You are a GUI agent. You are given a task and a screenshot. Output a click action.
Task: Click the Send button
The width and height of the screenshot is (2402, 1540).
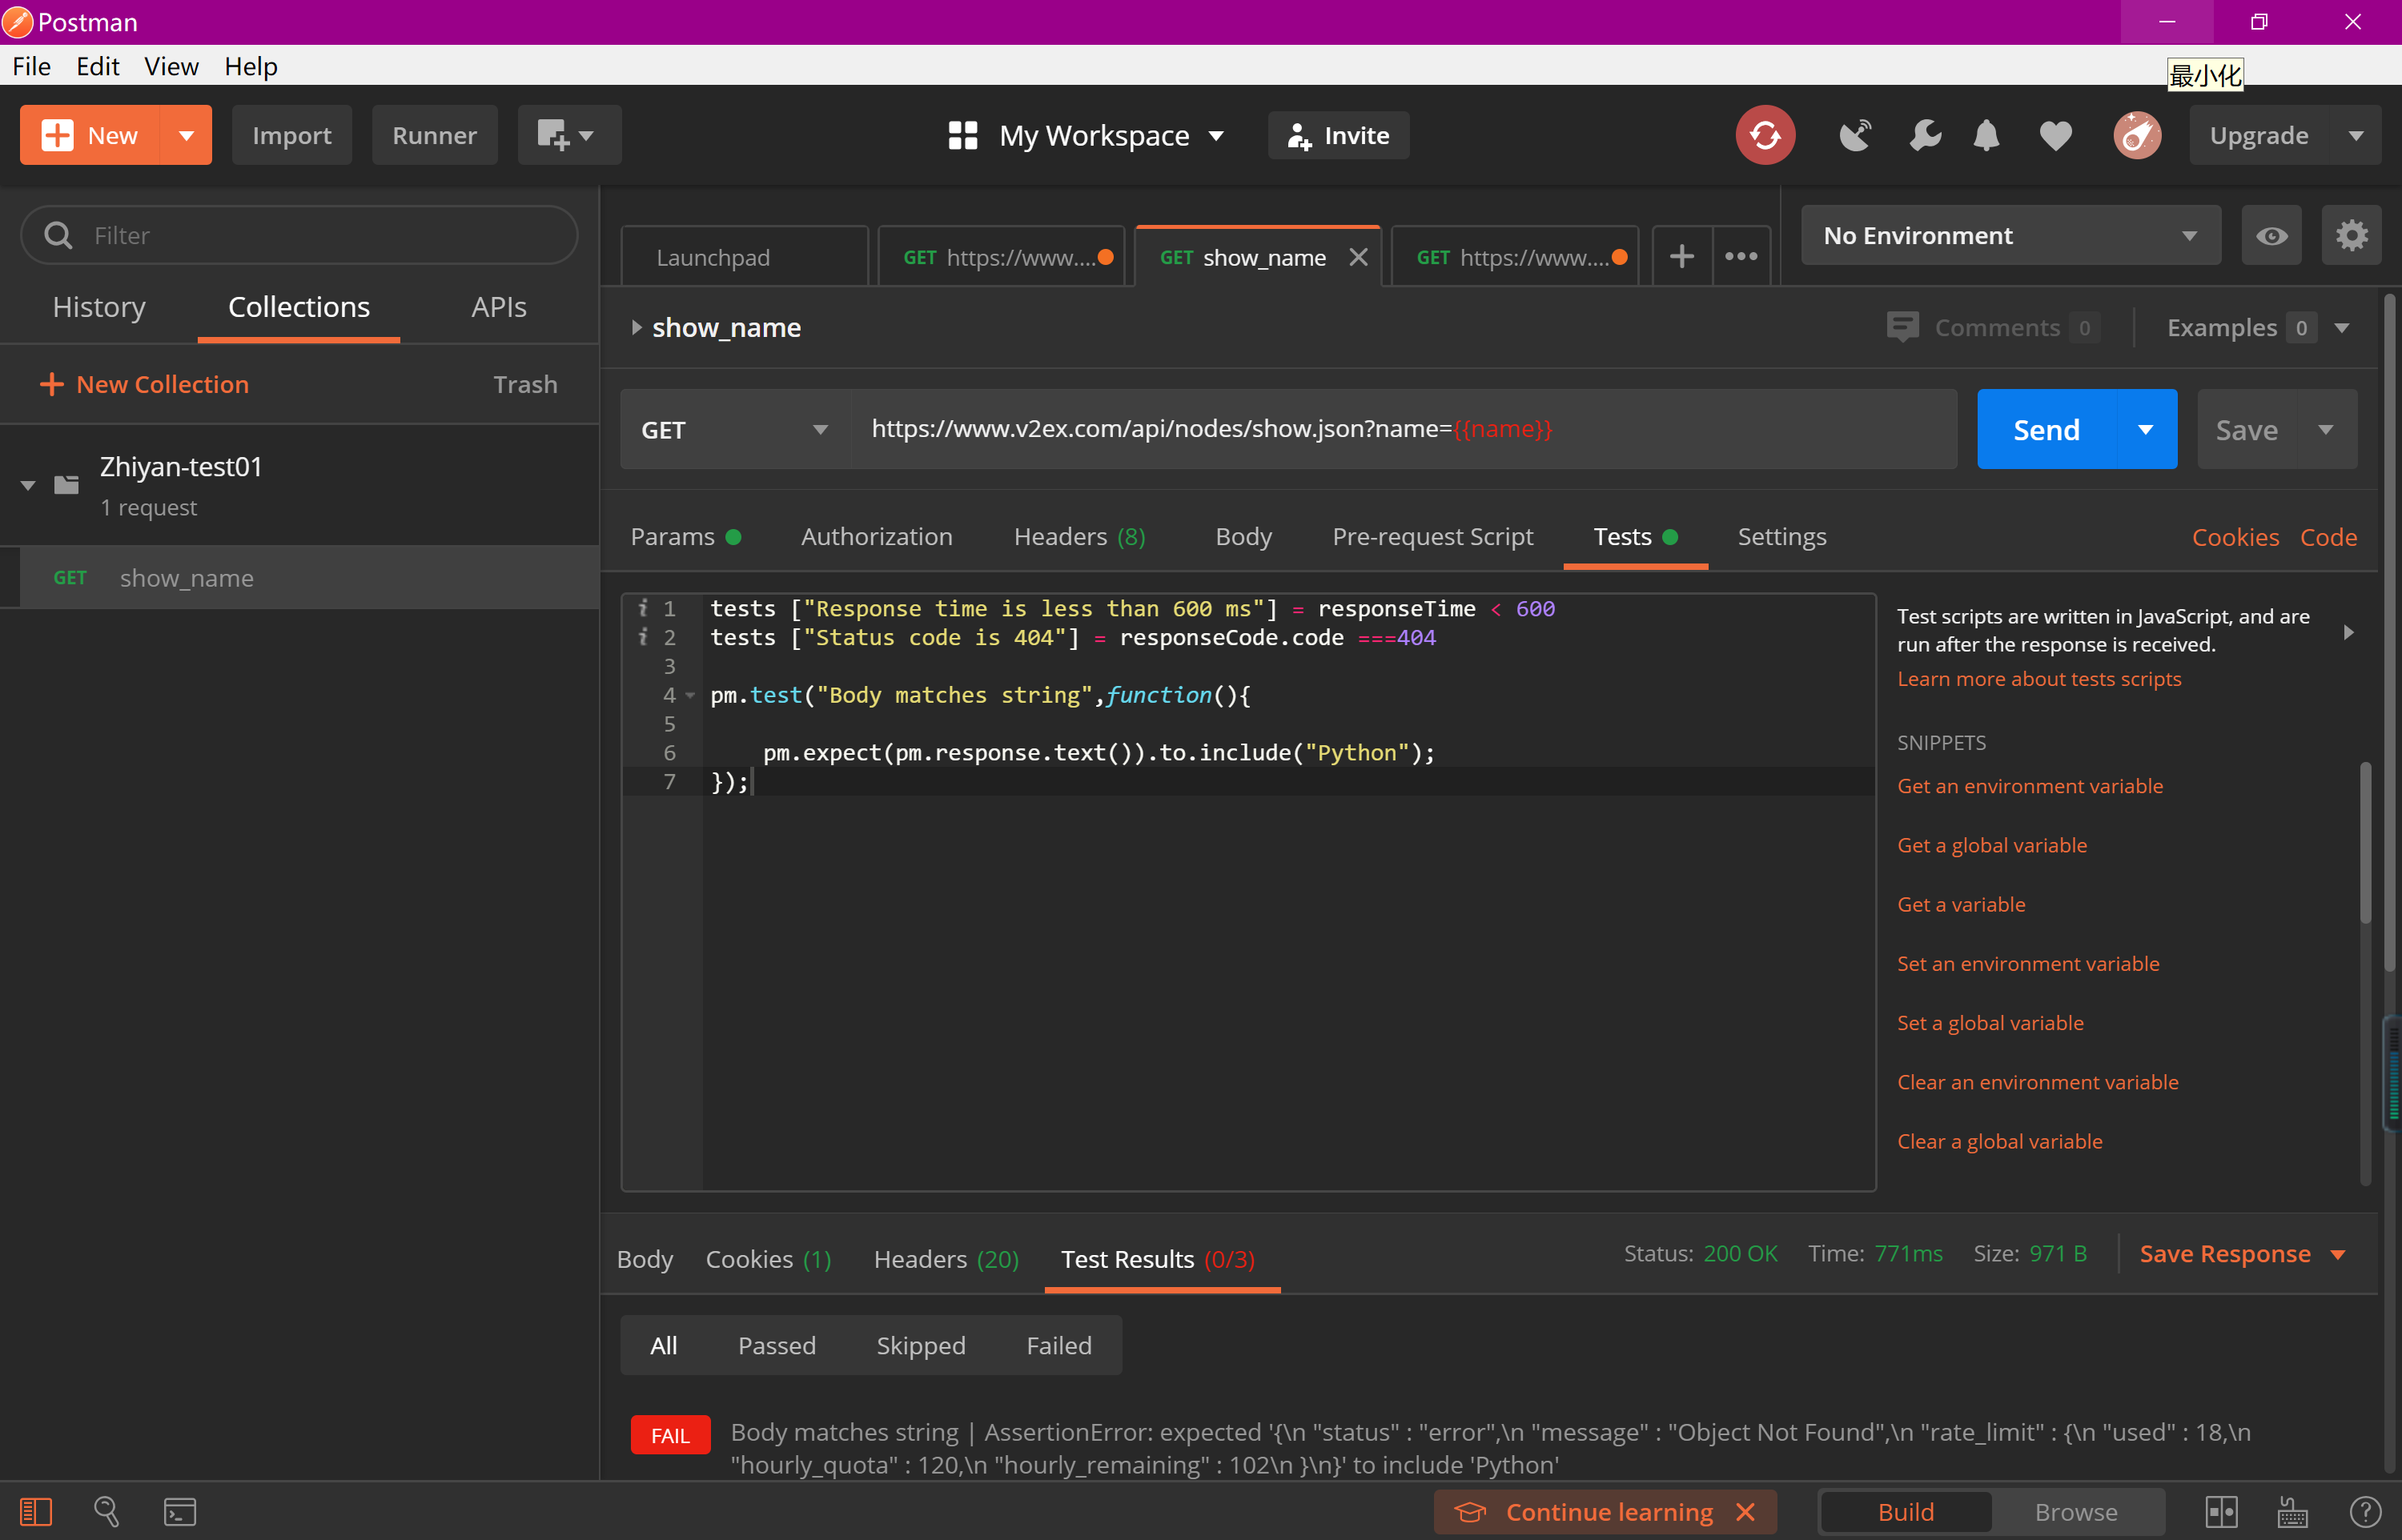tap(2046, 429)
